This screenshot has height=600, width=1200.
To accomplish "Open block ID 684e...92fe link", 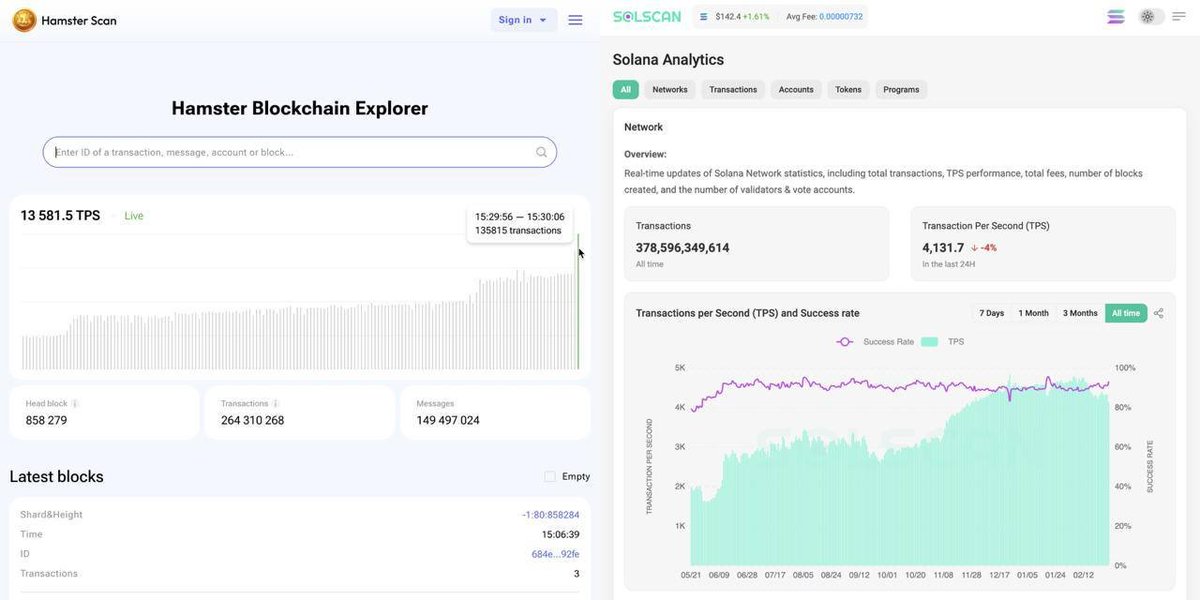I will (555, 554).
